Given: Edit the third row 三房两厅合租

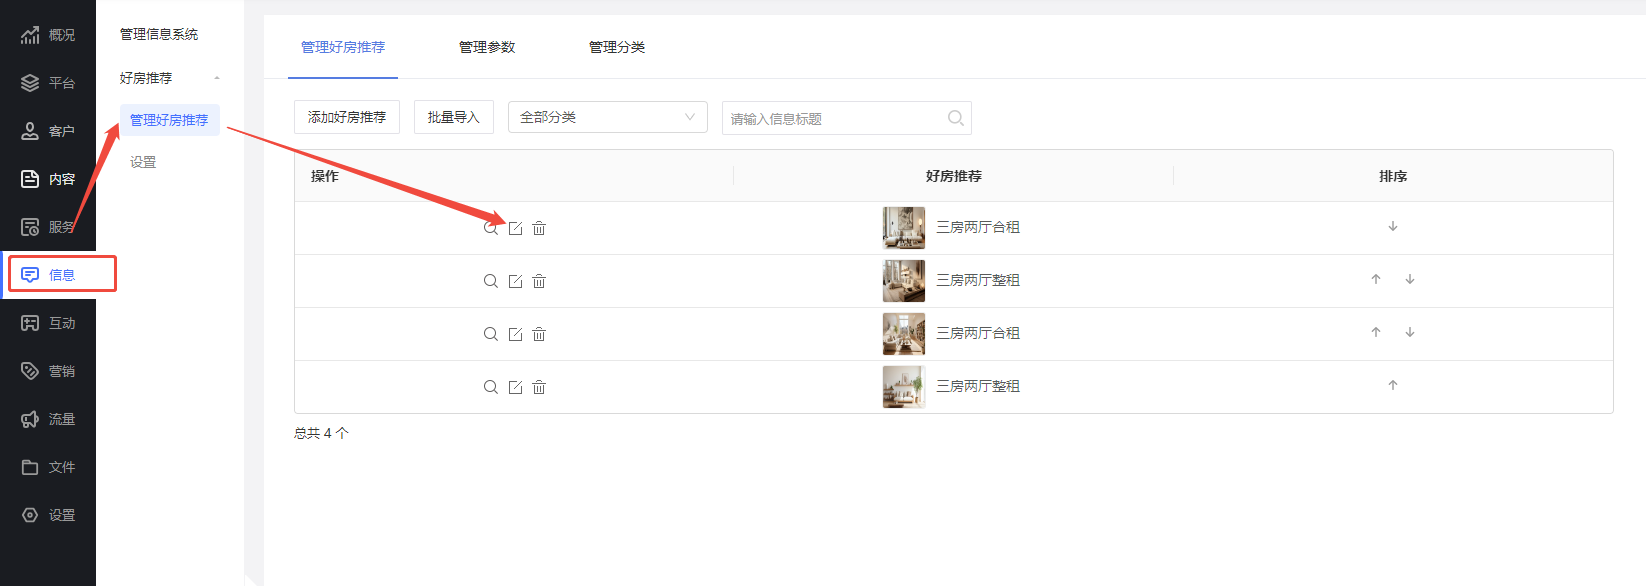Looking at the screenshot, I should click(x=515, y=334).
